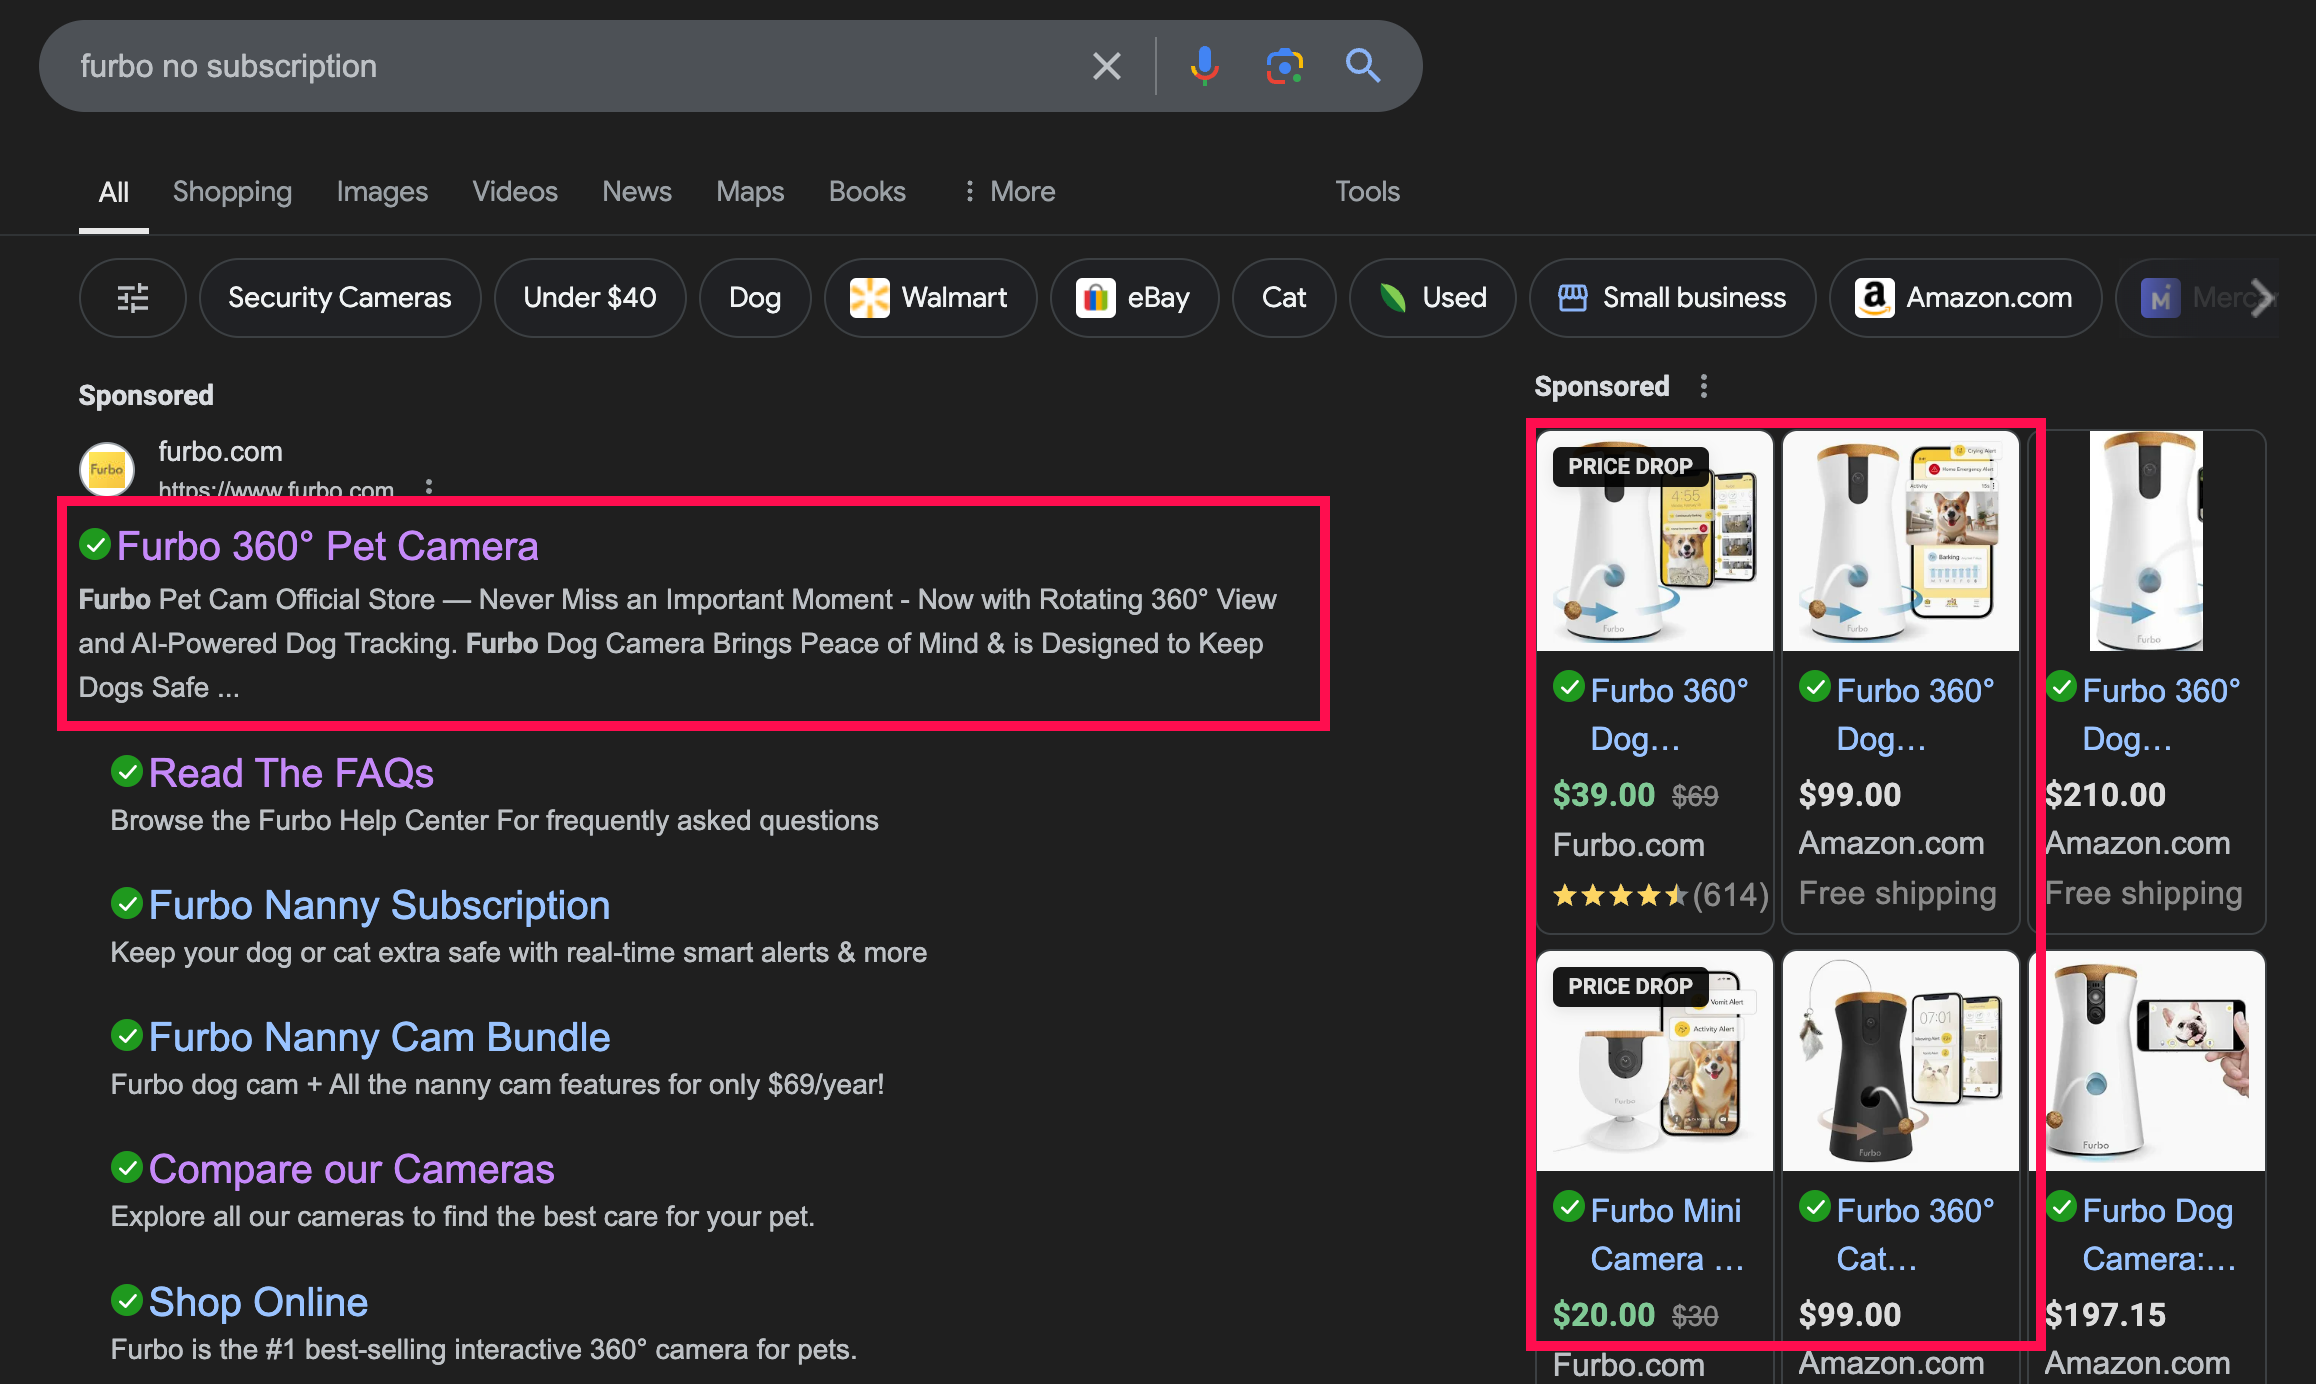
Task: Switch to the Shopping tab
Action: pyautogui.click(x=232, y=192)
